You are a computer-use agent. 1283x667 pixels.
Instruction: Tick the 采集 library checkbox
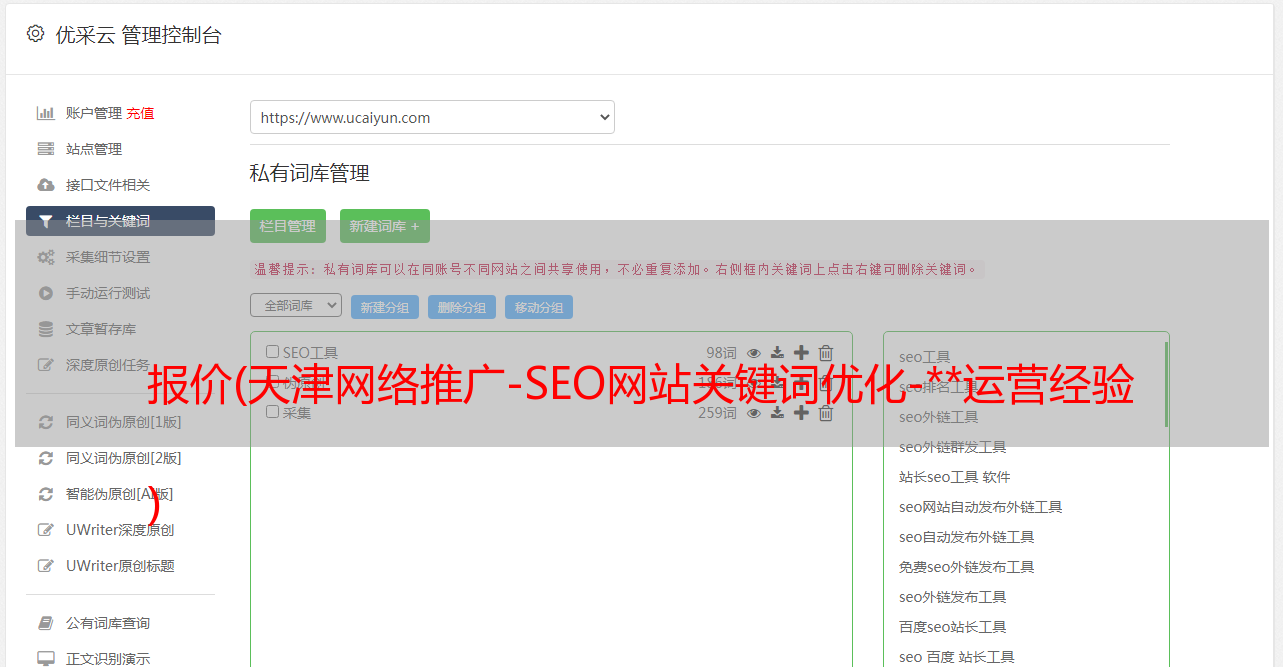pyautogui.click(x=272, y=412)
